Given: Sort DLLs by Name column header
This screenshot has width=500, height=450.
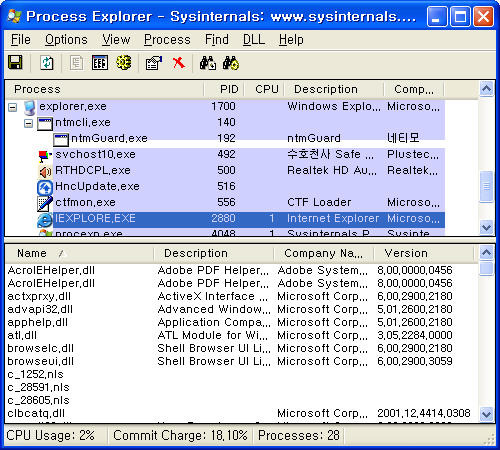Looking at the screenshot, I should click(80, 253).
